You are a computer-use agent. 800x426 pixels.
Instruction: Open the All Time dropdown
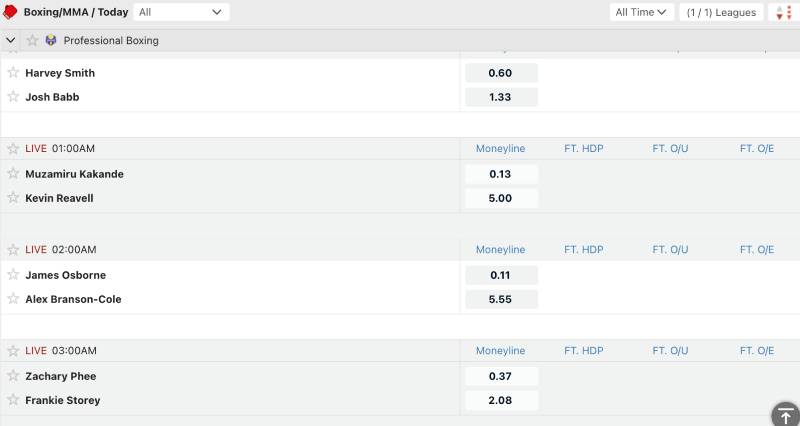tap(641, 12)
